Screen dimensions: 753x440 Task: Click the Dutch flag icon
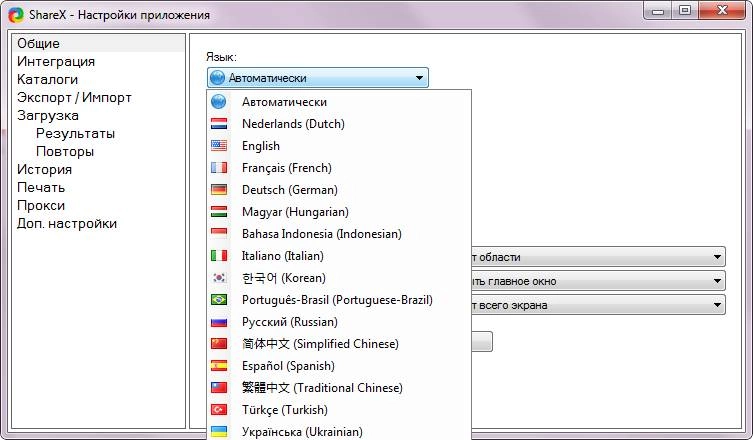[x=219, y=124]
